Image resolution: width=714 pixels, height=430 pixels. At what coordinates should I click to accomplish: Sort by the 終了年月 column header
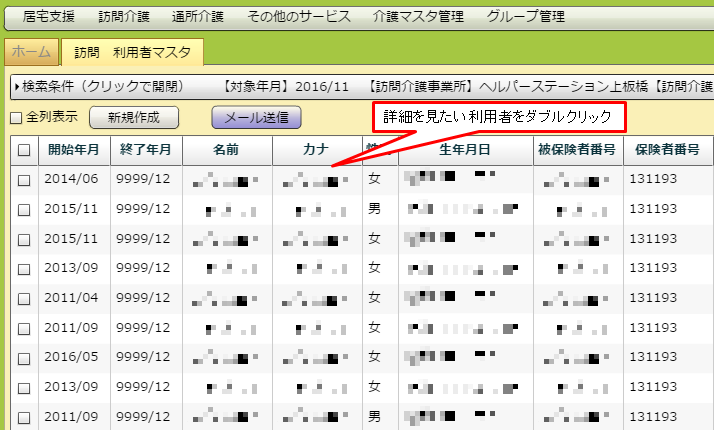tap(145, 150)
